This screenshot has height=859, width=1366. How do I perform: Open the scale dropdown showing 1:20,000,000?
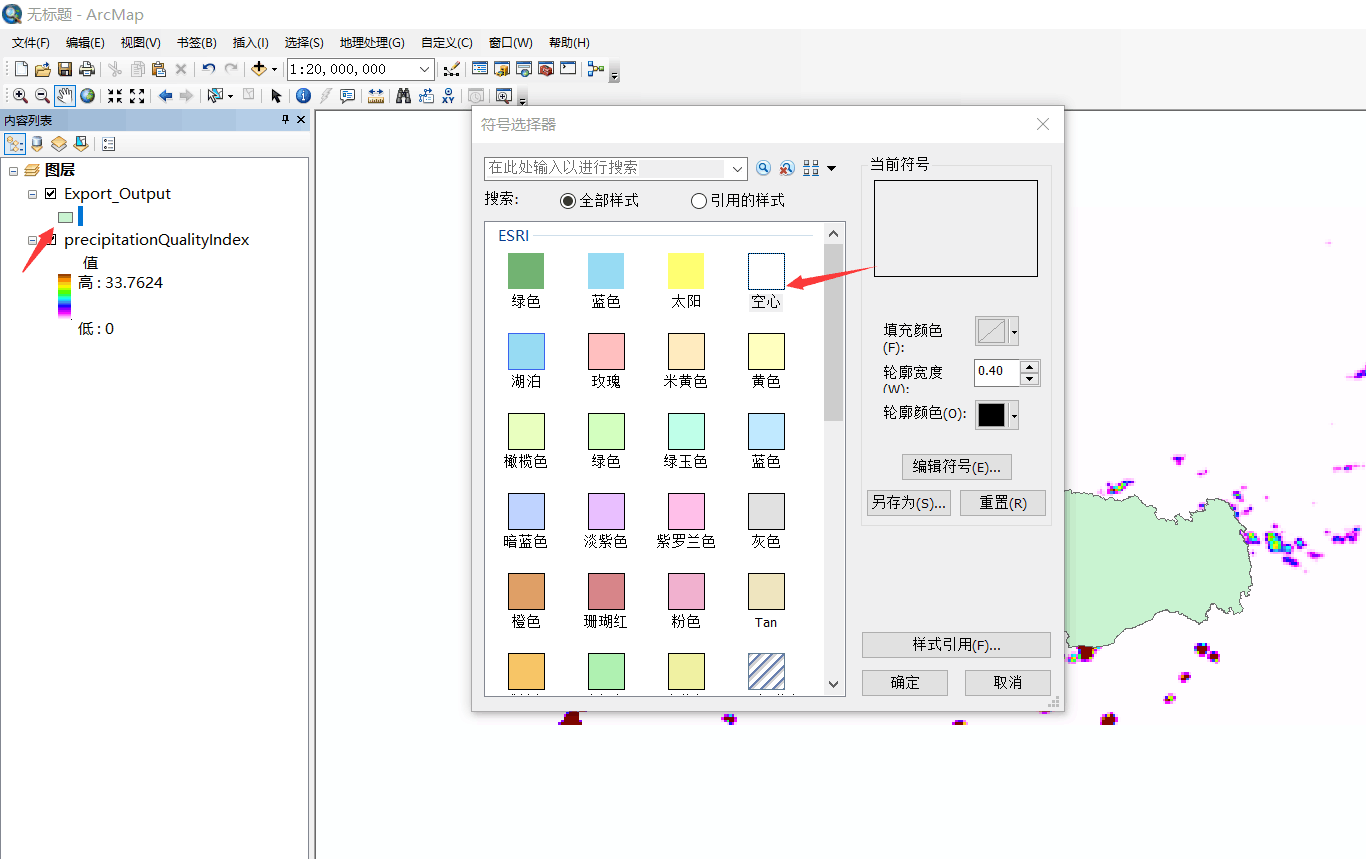click(423, 69)
